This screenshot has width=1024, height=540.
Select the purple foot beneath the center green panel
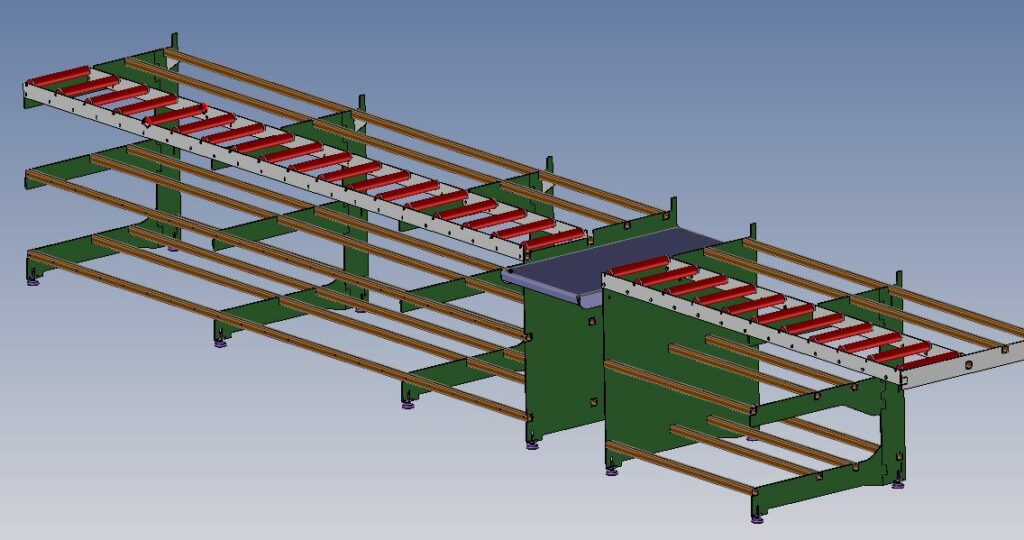coord(532,444)
